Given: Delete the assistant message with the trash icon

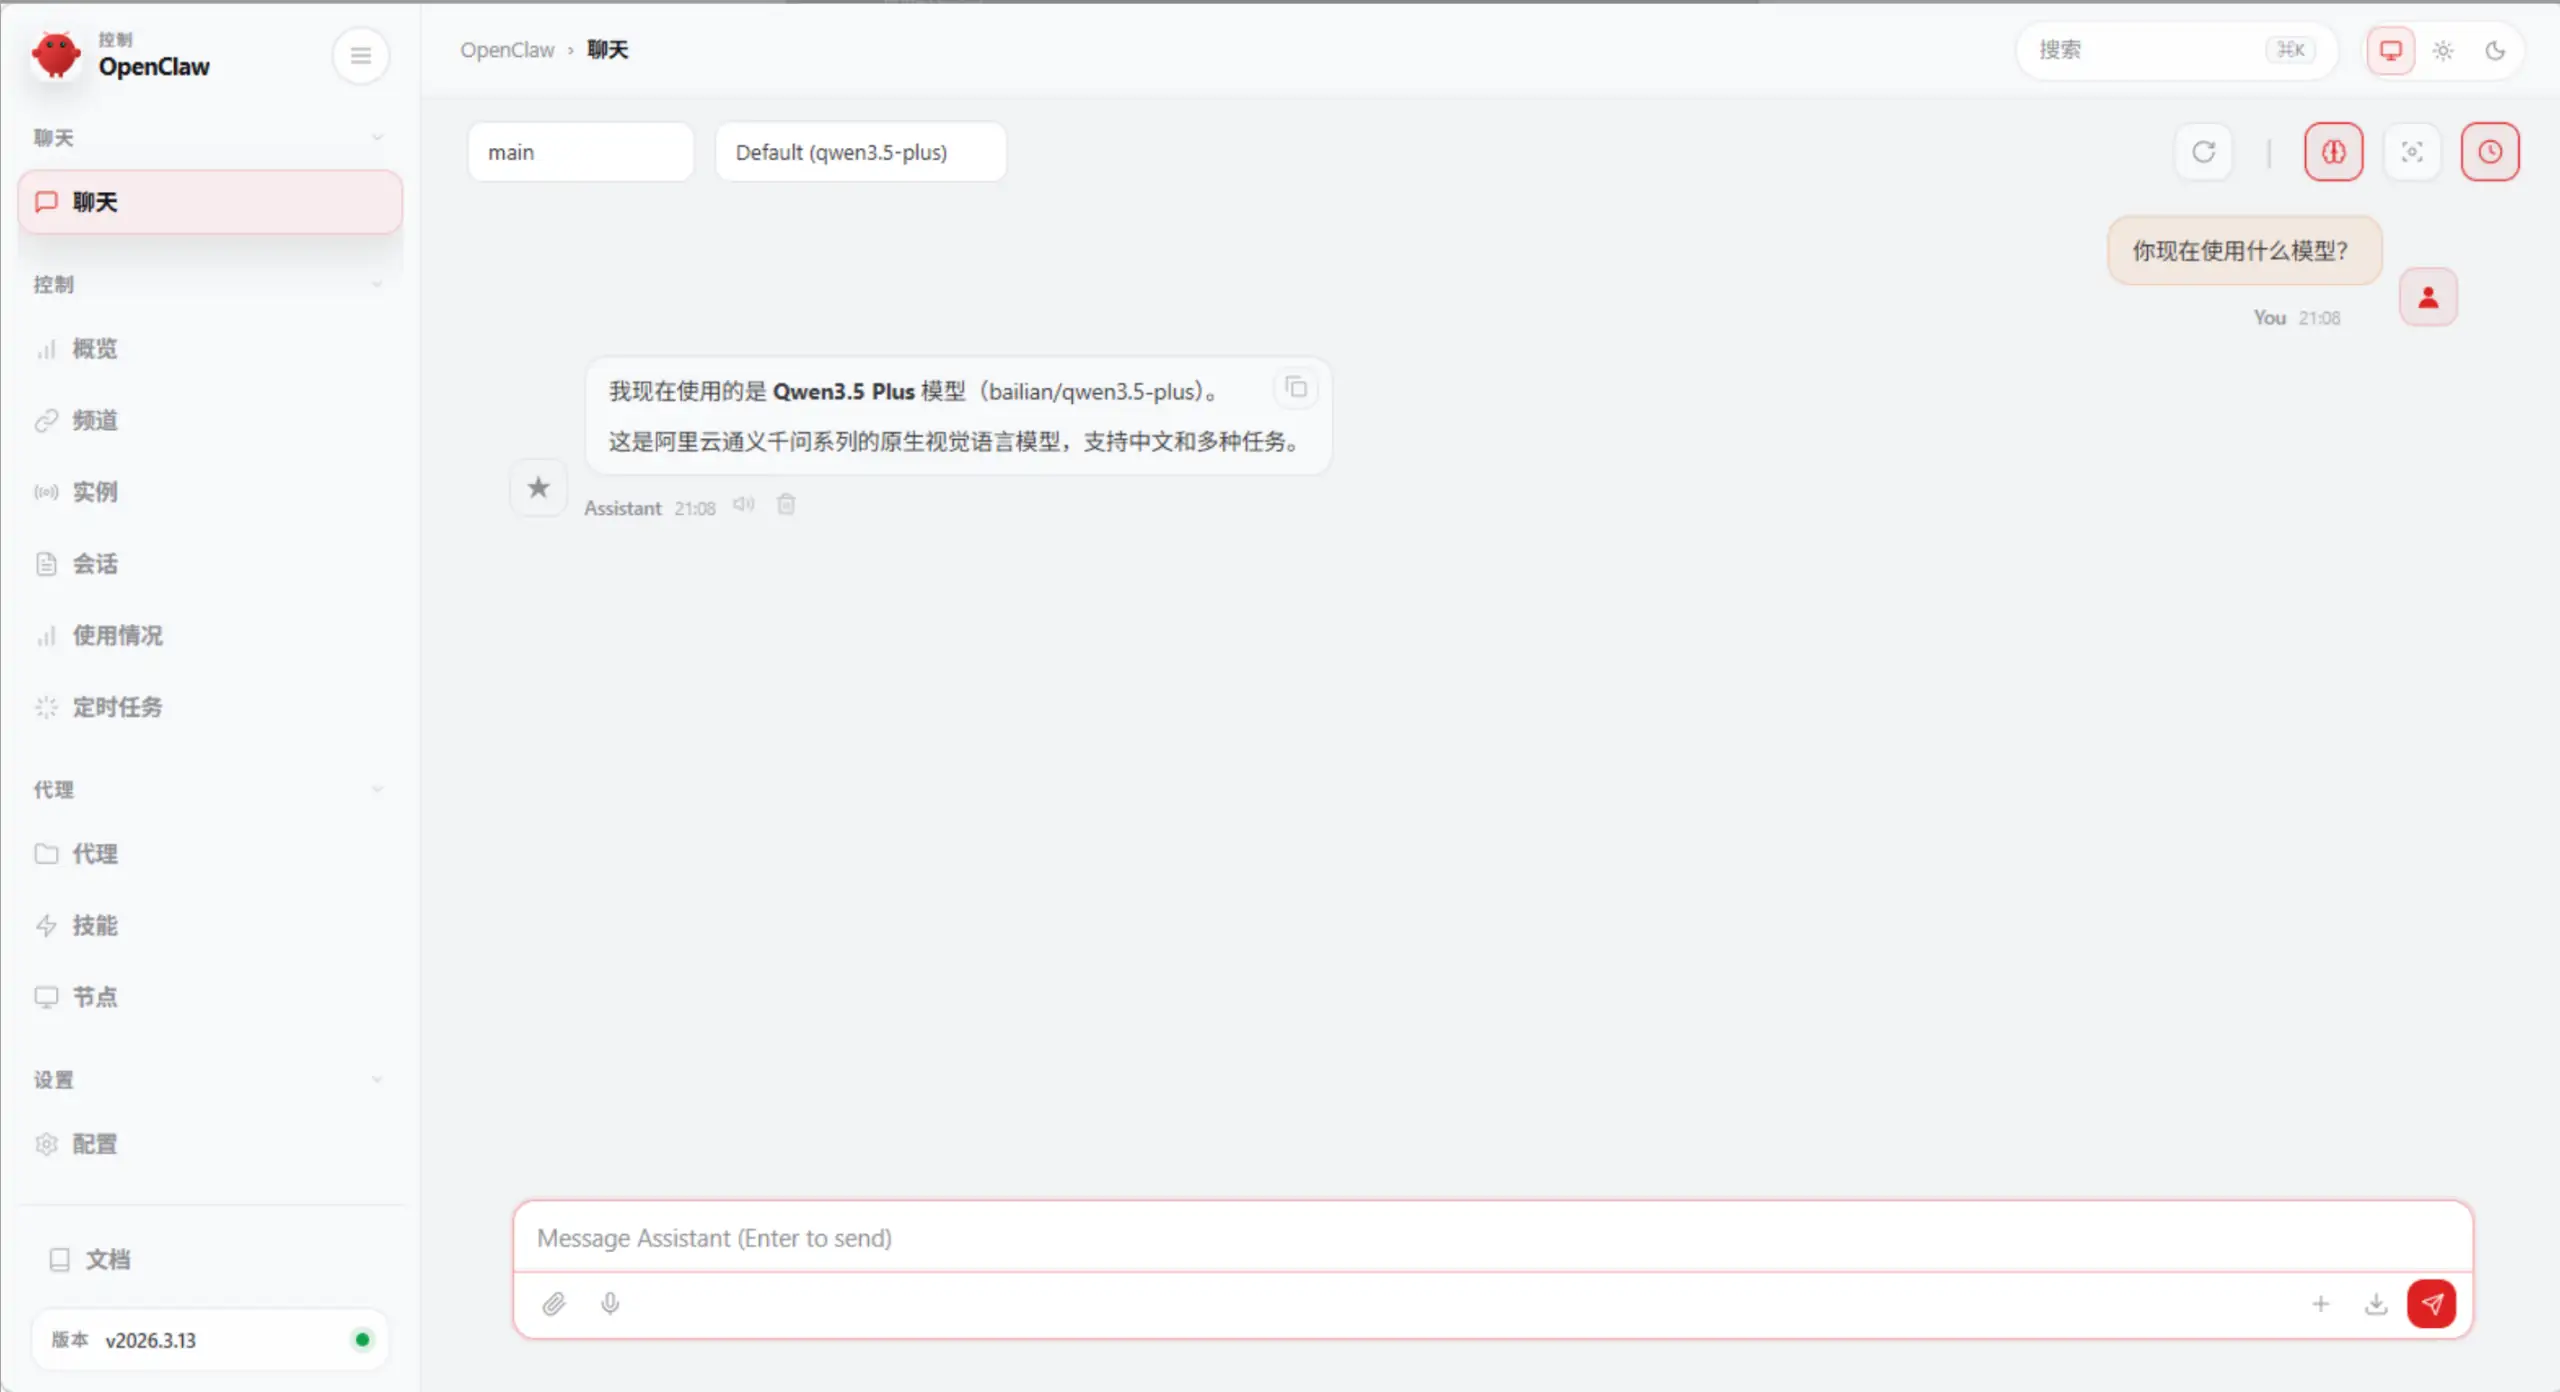Looking at the screenshot, I should [786, 505].
